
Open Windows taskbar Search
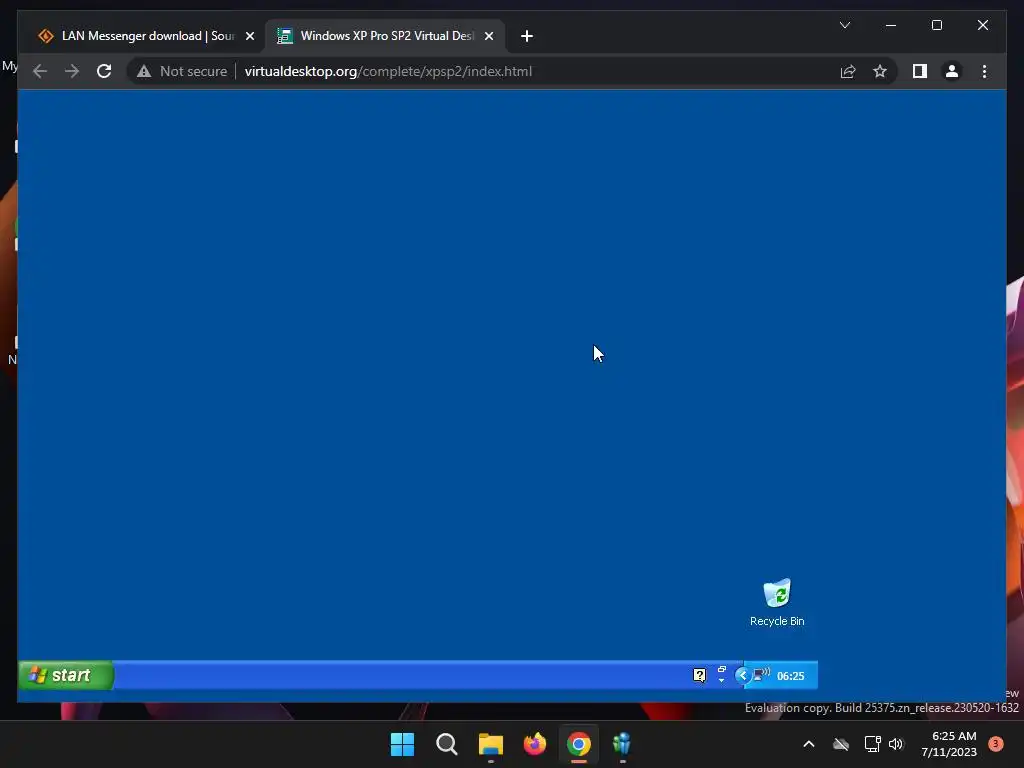click(x=447, y=744)
